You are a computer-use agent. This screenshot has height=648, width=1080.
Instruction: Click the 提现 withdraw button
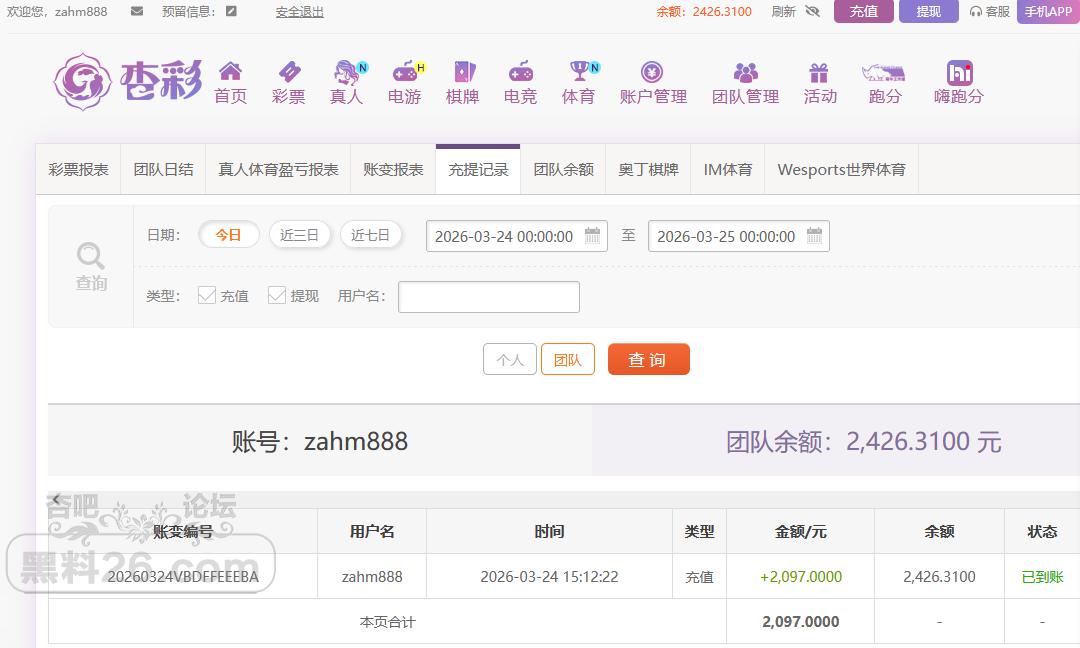pyautogui.click(x=928, y=11)
